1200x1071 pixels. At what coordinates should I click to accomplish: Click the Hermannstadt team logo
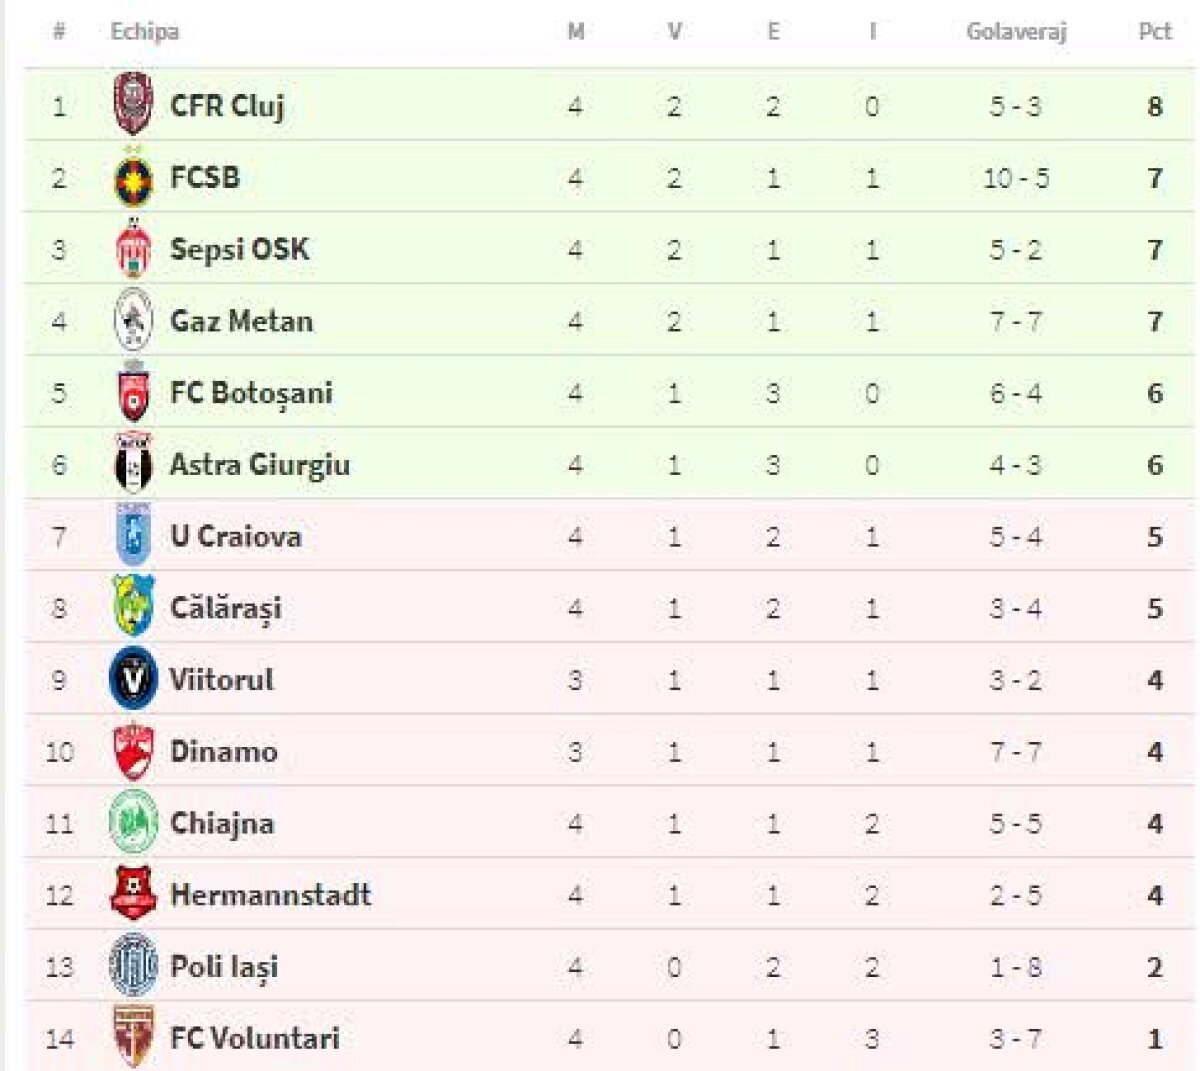coord(133,894)
